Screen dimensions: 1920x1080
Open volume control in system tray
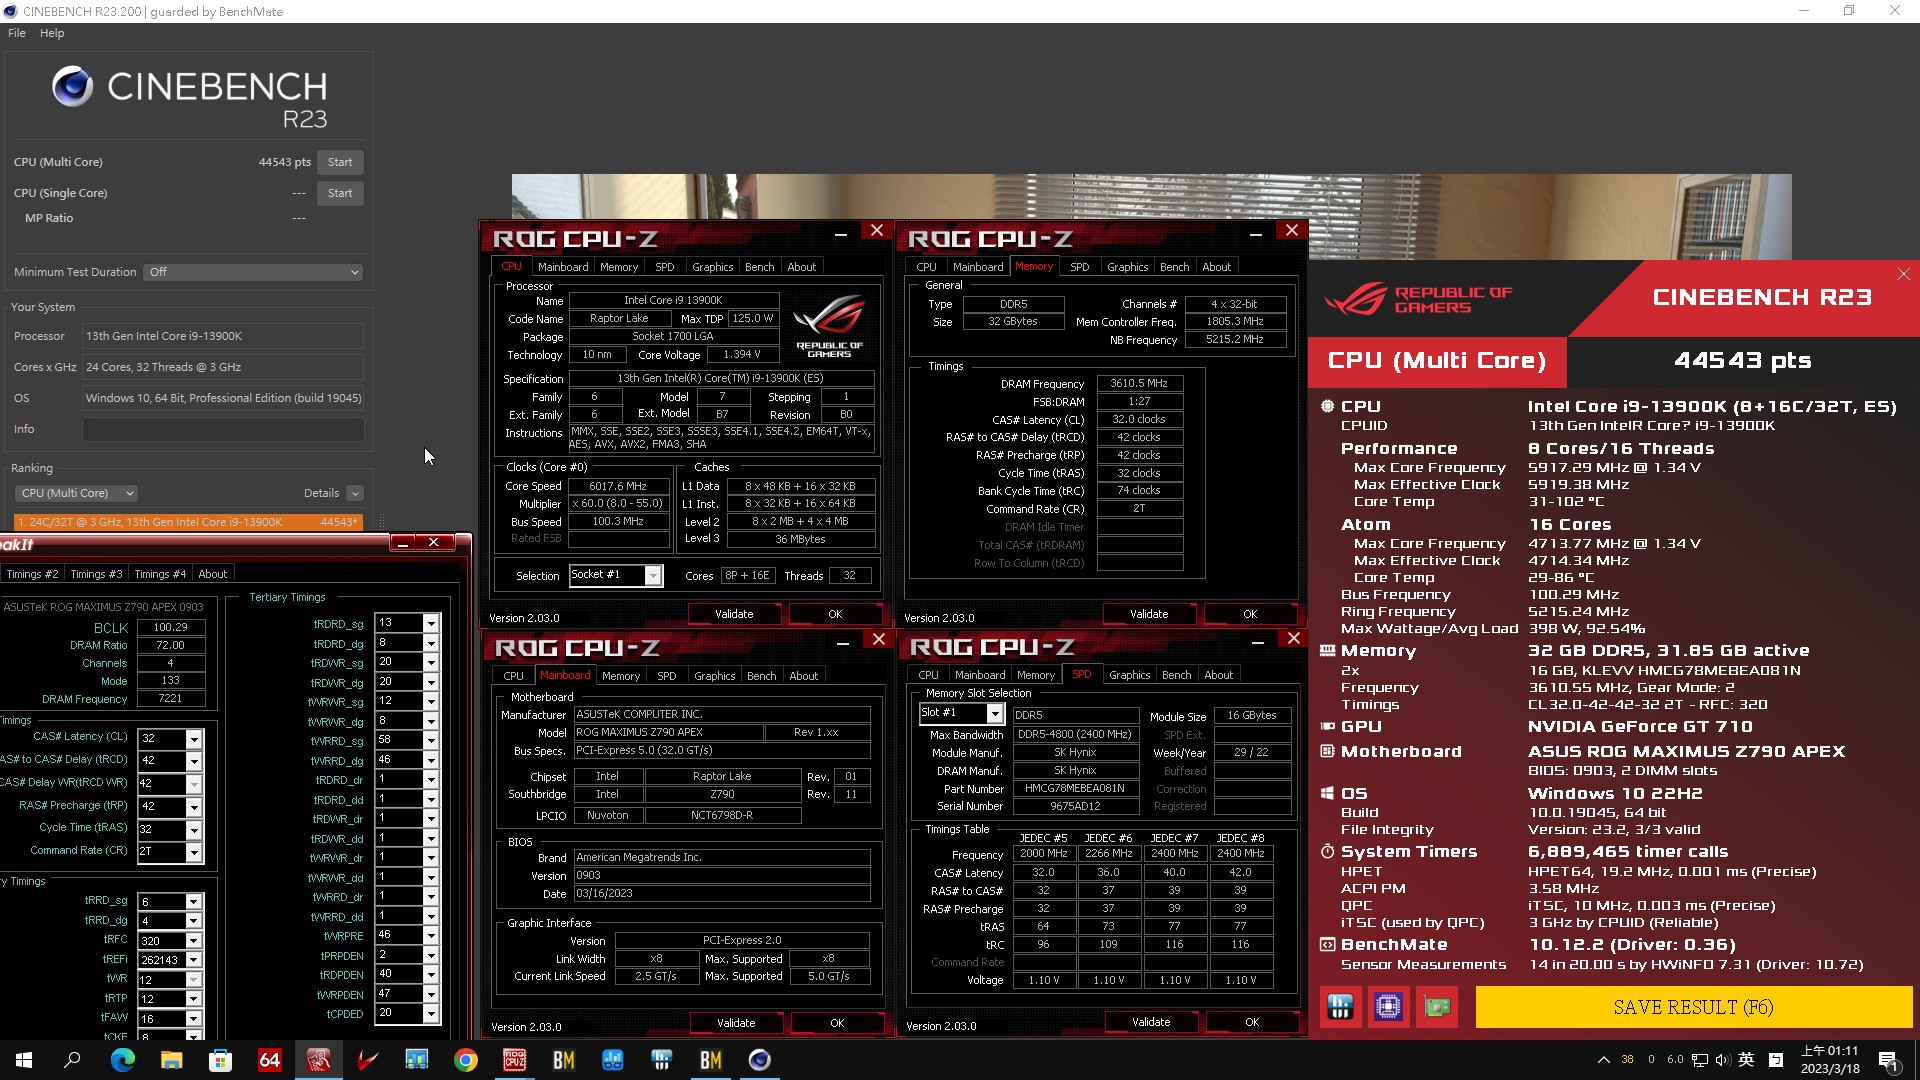[x=1722, y=1060]
